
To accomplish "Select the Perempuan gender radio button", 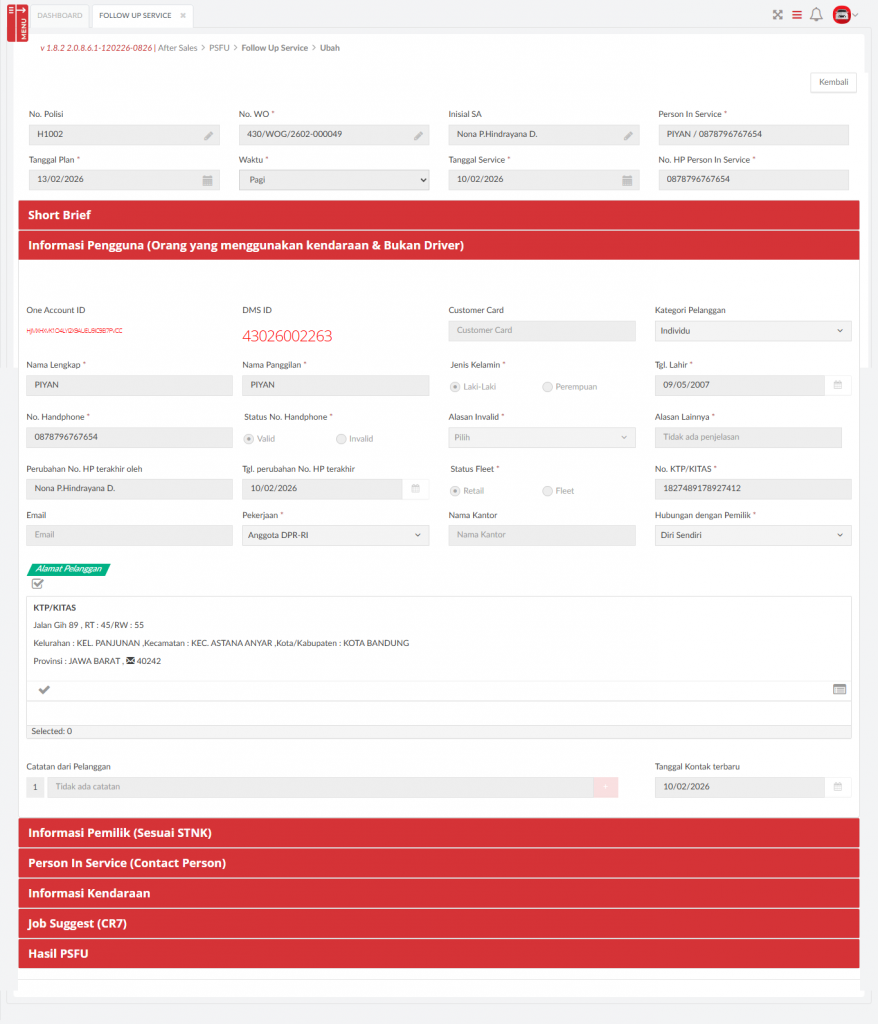I will 547,386.
